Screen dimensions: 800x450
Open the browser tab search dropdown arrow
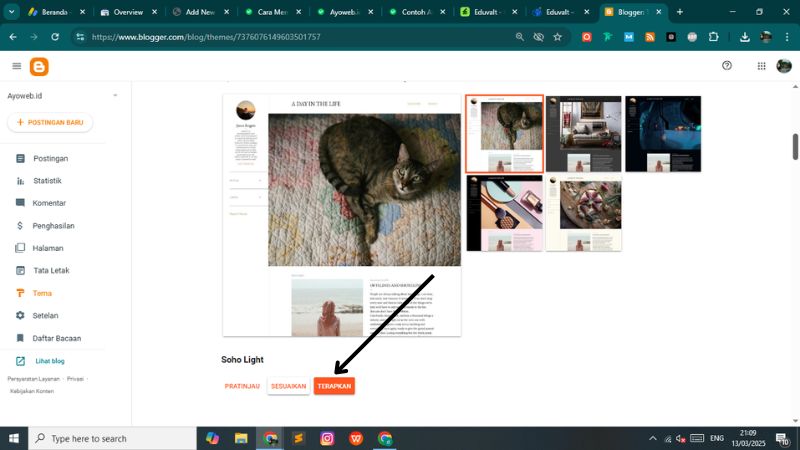click(x=13, y=12)
